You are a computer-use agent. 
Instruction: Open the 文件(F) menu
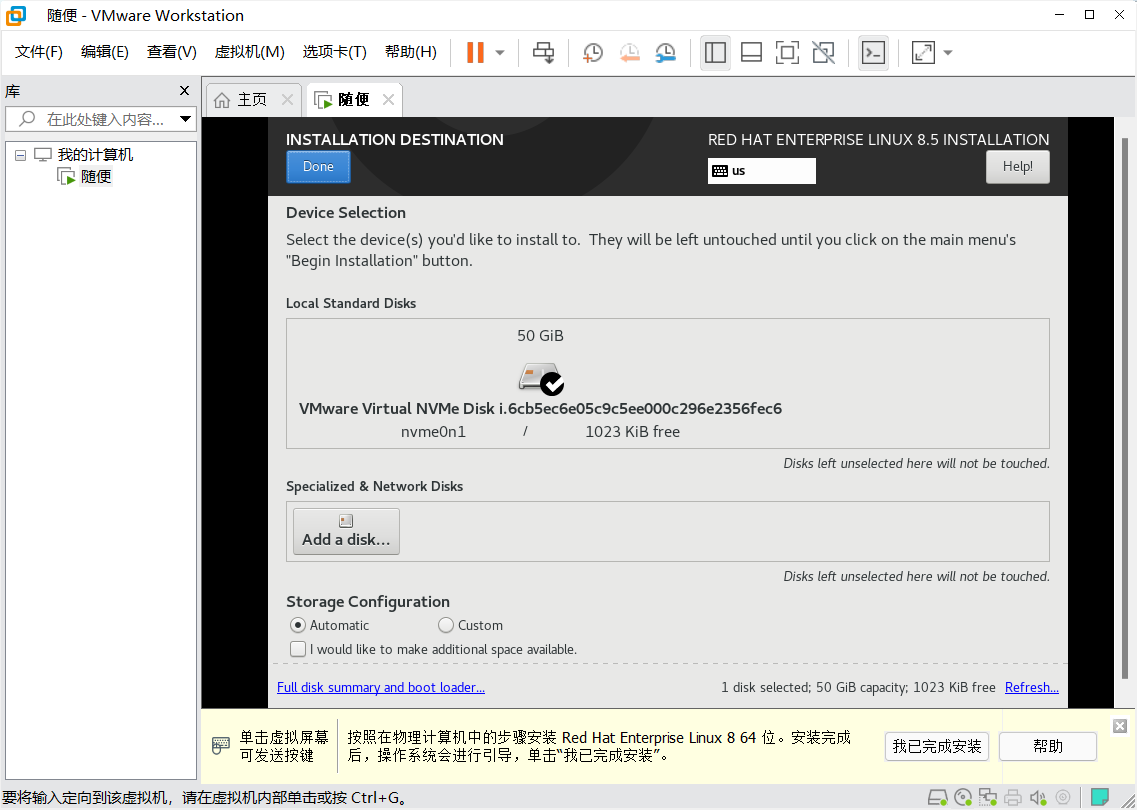38,52
